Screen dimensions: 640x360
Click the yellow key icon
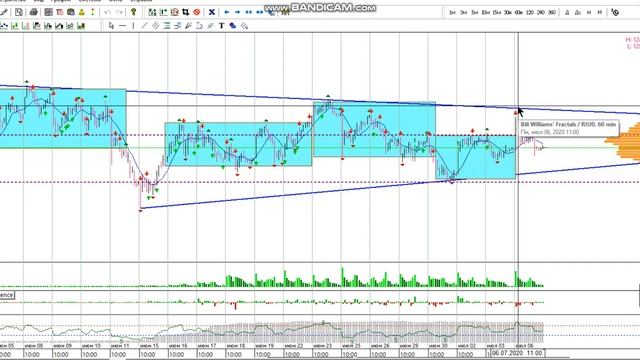[133, 12]
